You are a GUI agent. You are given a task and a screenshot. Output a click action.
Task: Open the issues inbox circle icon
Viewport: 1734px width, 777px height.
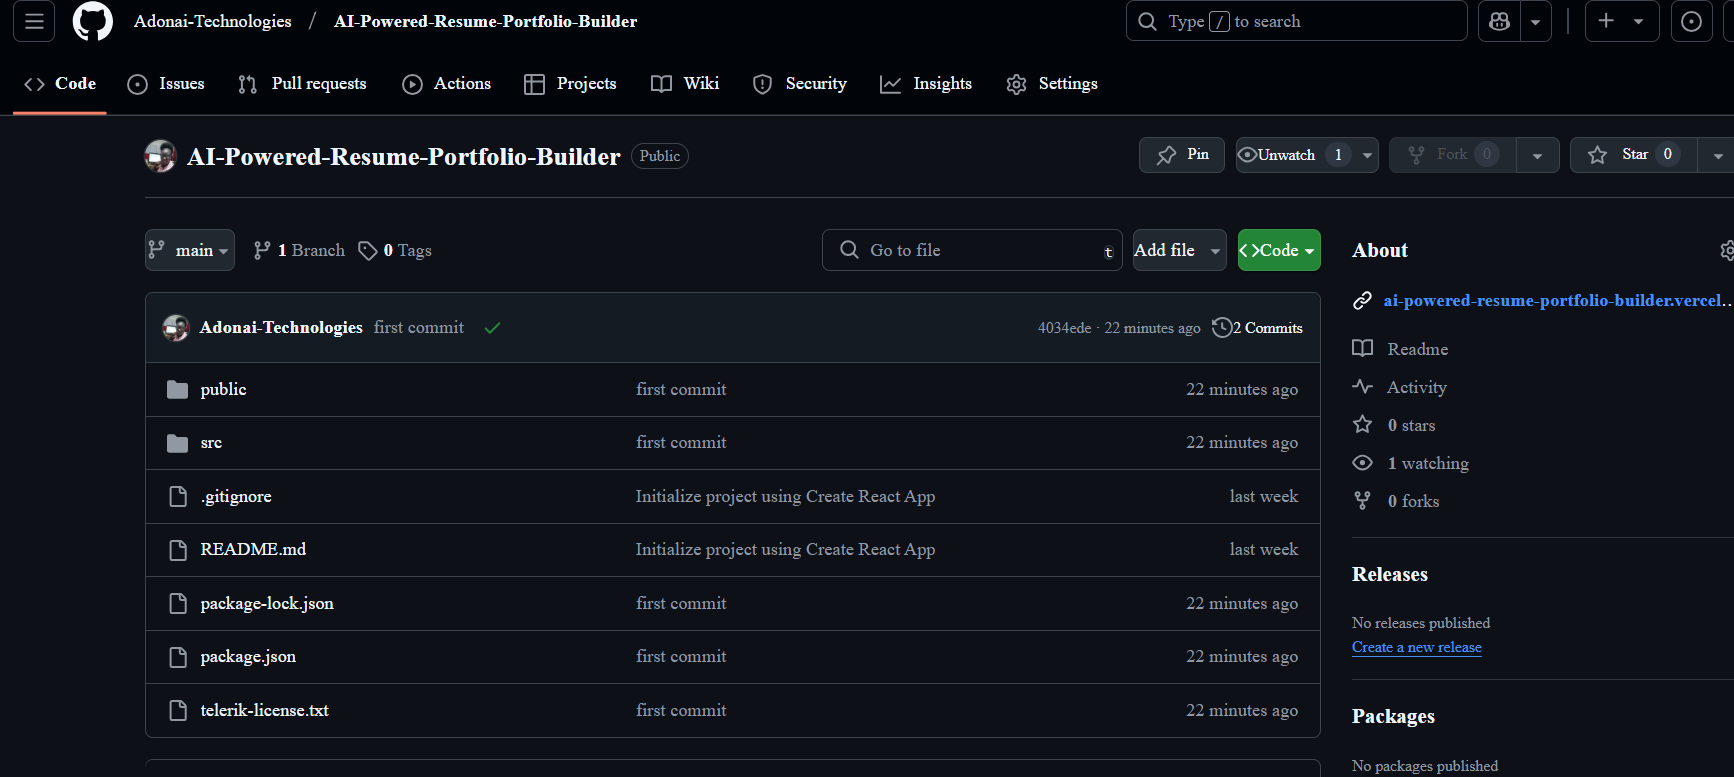click(1691, 21)
